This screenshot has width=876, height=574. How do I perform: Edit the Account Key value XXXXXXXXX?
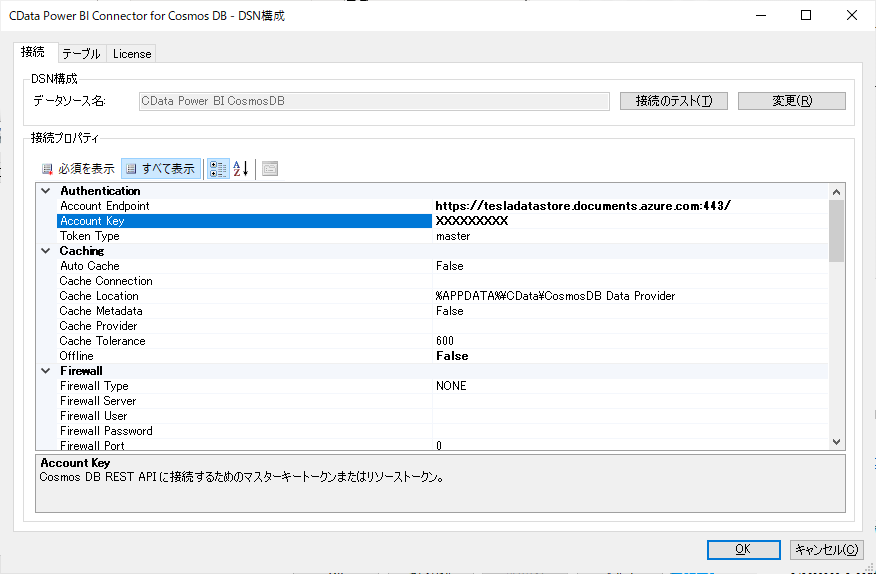pos(472,221)
